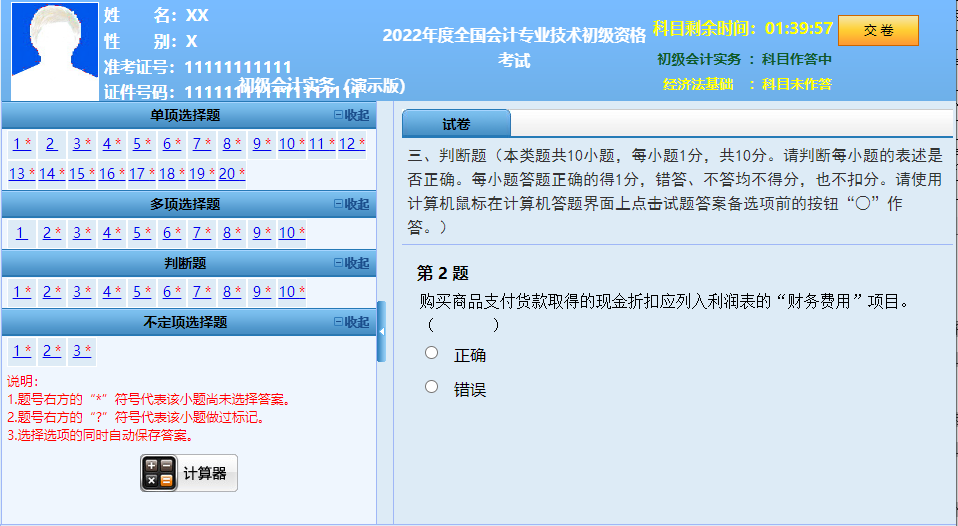Viewport: 958px width, 526px height.
Task: Select 错误 radio option
Action: click(x=432, y=386)
